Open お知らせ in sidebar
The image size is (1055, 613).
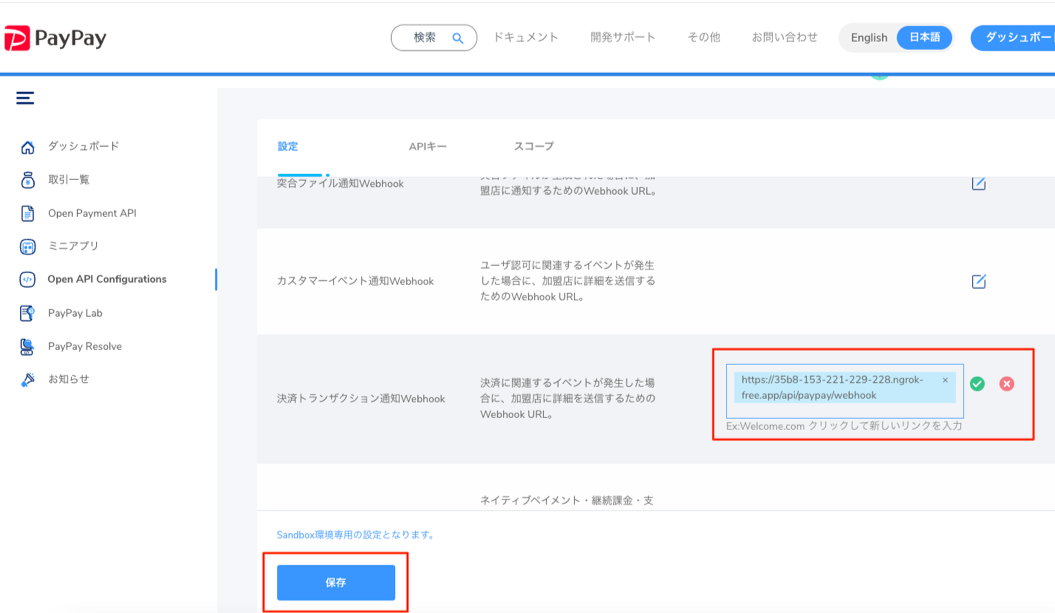coord(69,380)
